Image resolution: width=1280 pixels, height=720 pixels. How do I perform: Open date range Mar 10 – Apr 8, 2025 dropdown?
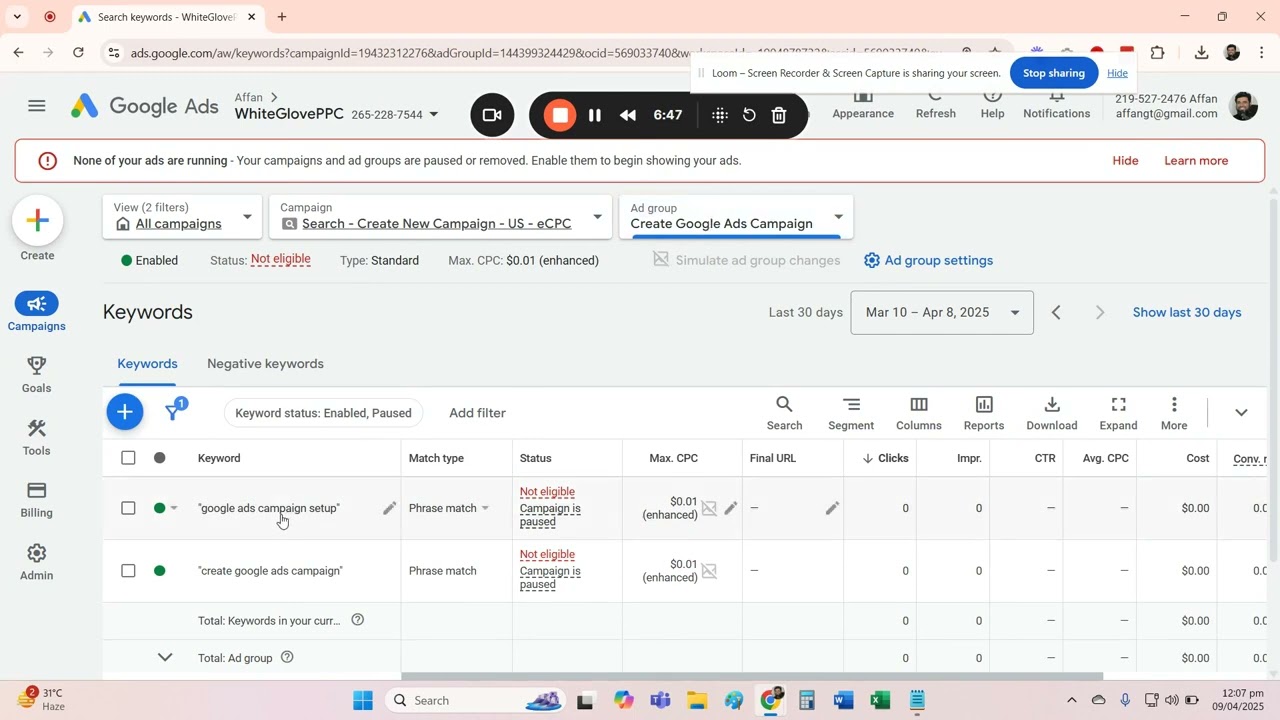click(942, 313)
